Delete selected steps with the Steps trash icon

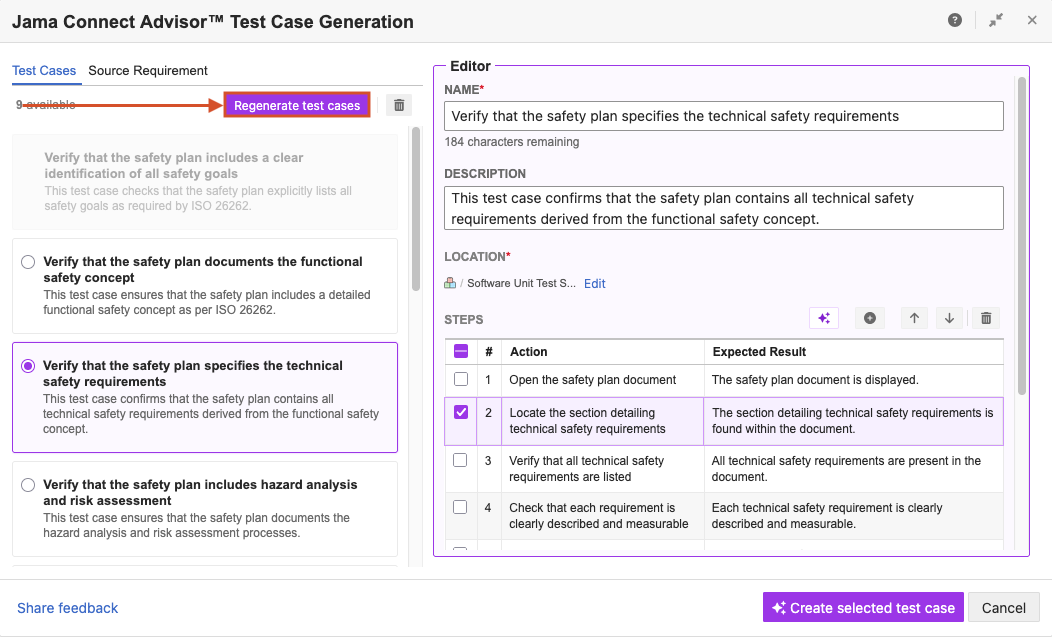986,318
